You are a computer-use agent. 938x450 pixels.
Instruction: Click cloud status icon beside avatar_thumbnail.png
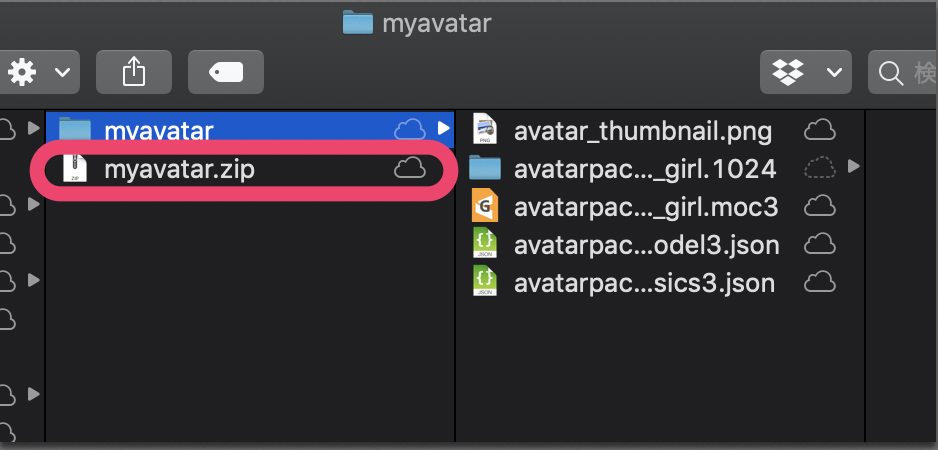820,129
